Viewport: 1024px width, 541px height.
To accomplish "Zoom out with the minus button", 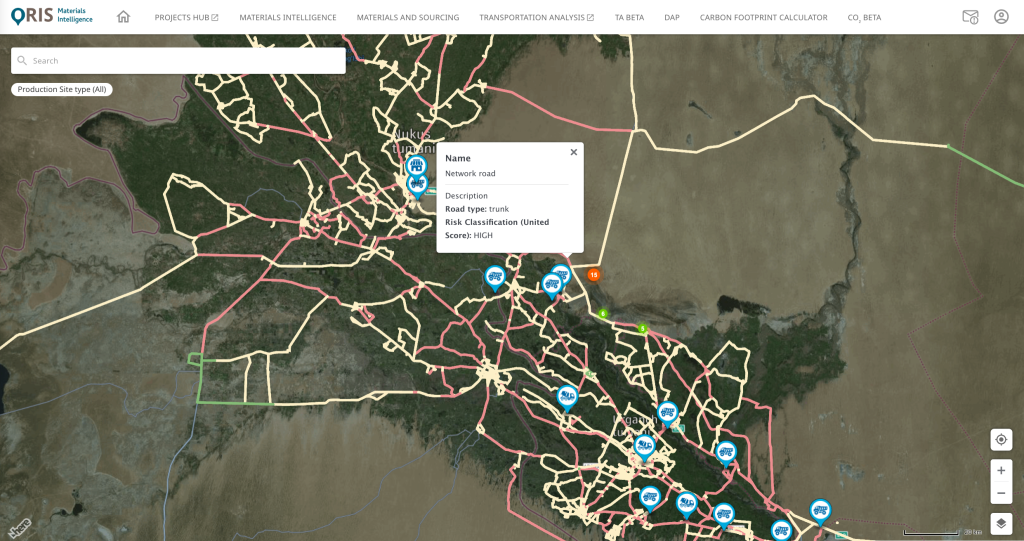I will [x=1001, y=493].
